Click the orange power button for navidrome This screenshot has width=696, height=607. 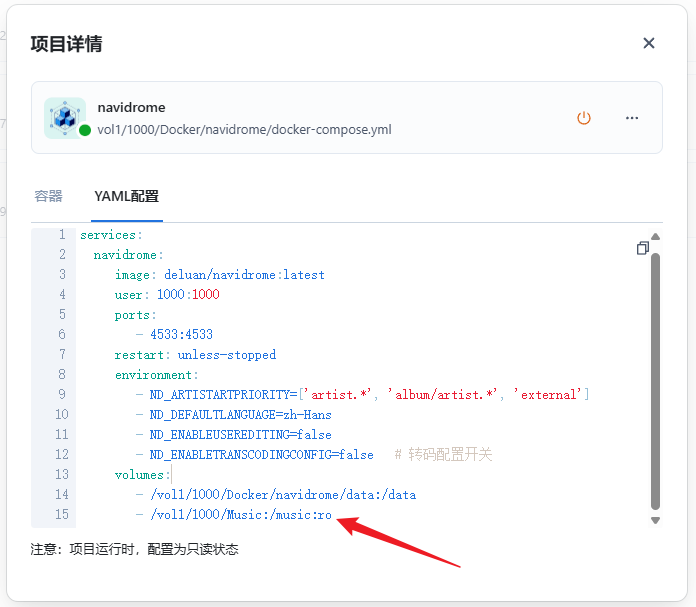pos(584,118)
